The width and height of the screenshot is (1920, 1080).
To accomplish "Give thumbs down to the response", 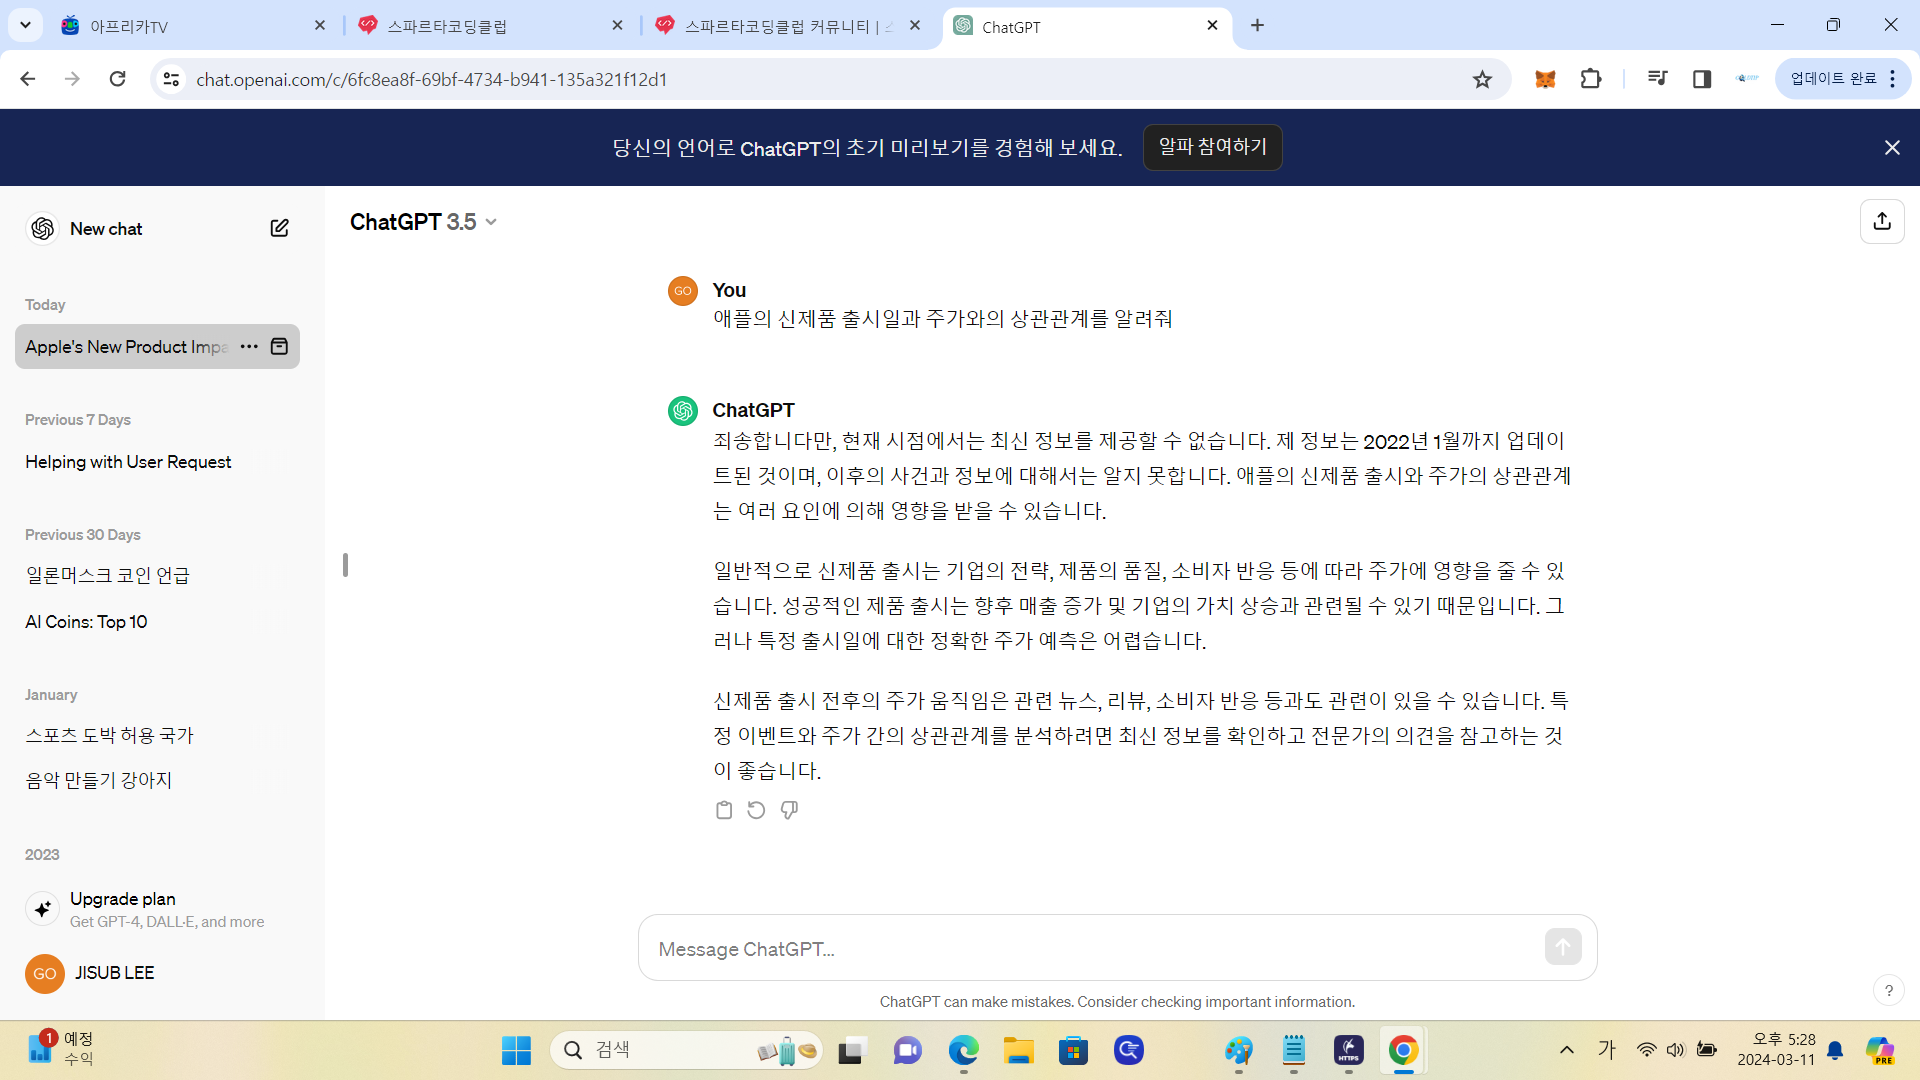I will [x=789, y=810].
